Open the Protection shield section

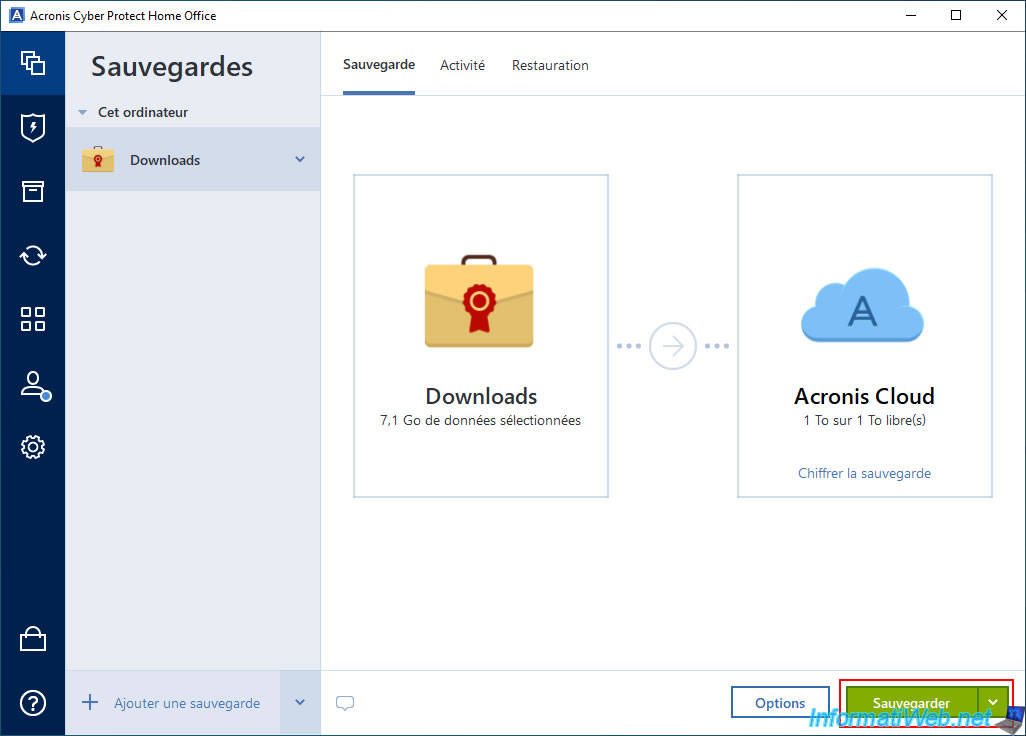(33, 128)
